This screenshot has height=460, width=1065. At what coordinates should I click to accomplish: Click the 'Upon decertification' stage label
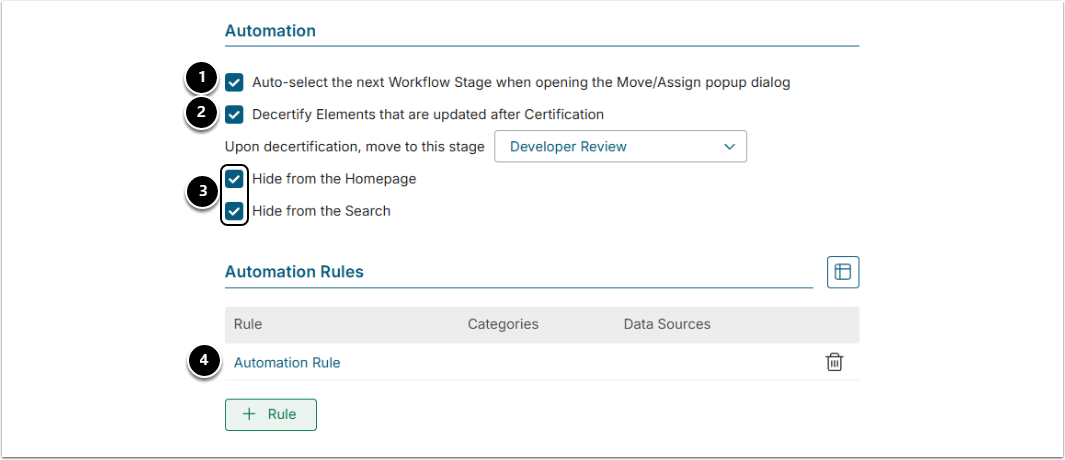pyautogui.click(x=355, y=146)
